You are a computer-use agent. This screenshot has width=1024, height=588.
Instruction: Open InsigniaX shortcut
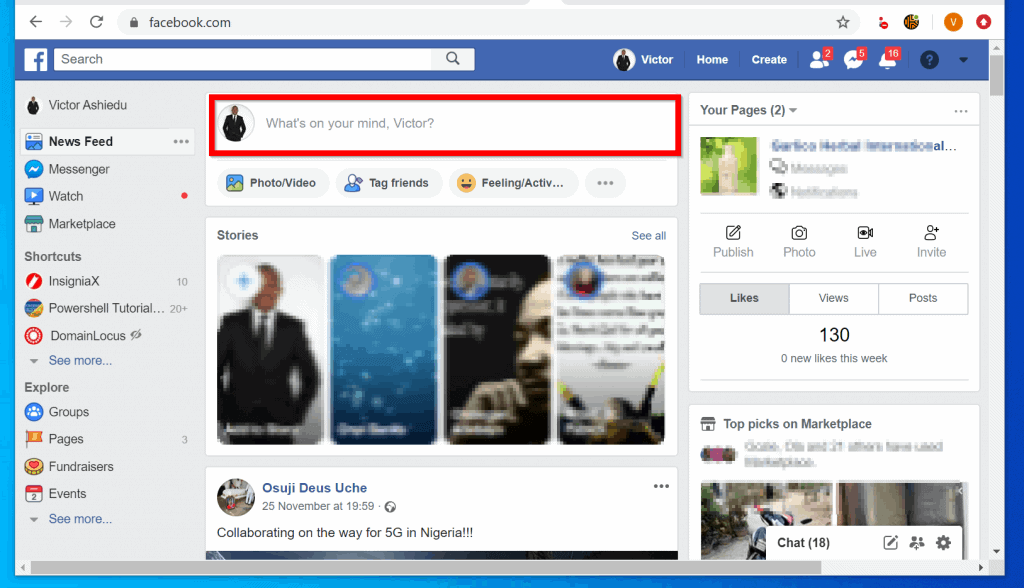tap(74, 281)
